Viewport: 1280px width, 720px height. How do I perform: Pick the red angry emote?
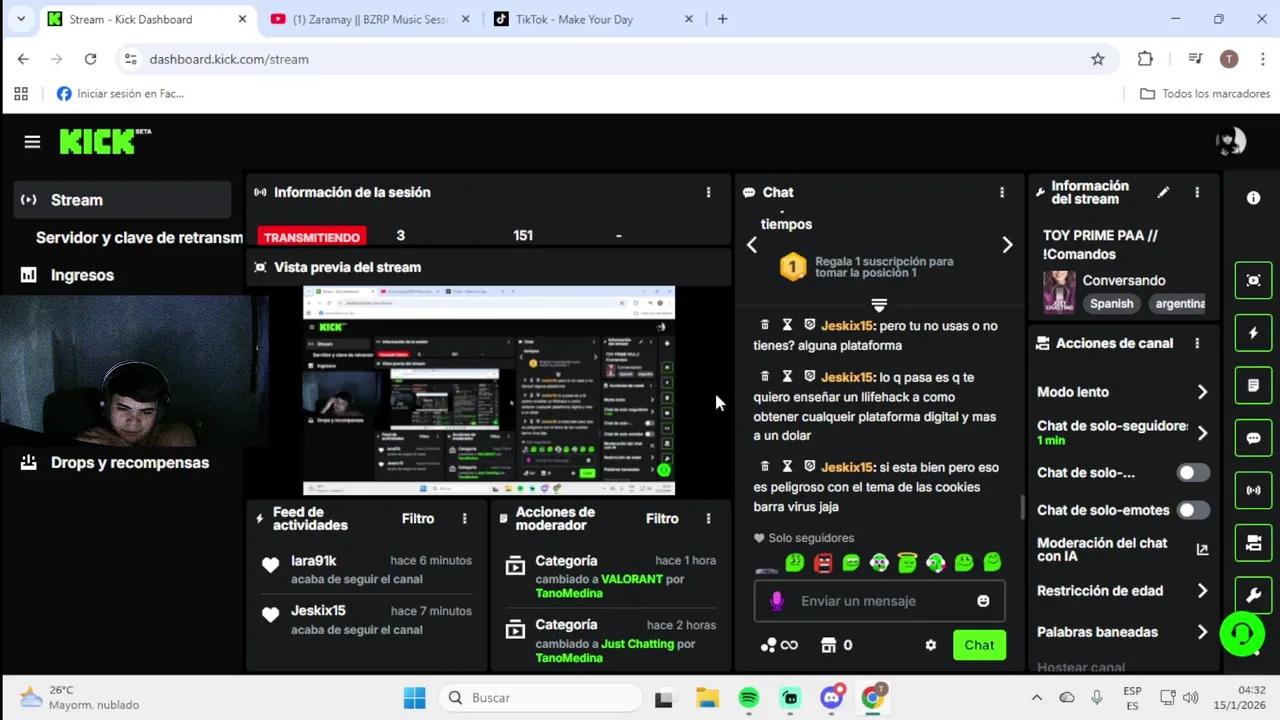[x=823, y=563]
